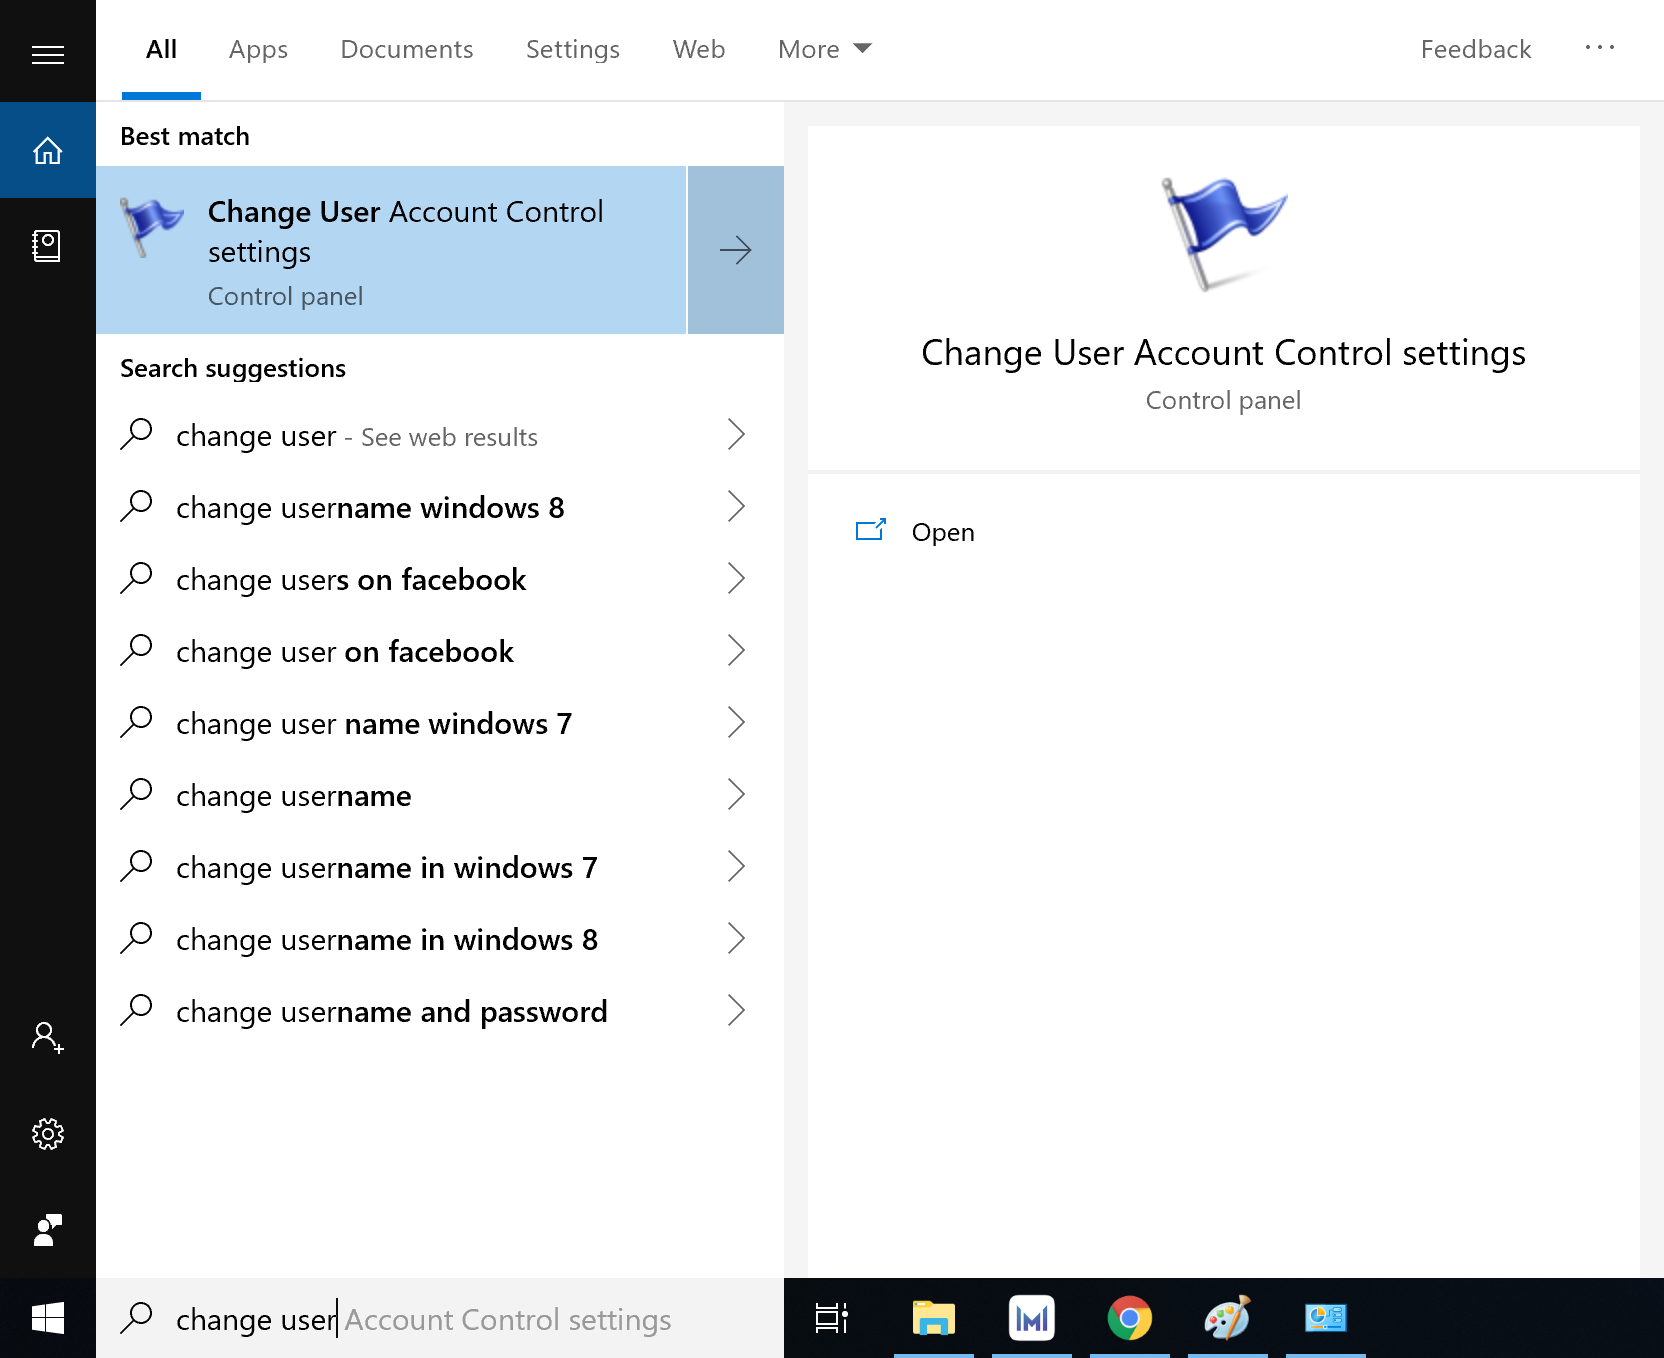Expand the More filter dropdown
This screenshot has height=1358, width=1664.
(x=824, y=49)
